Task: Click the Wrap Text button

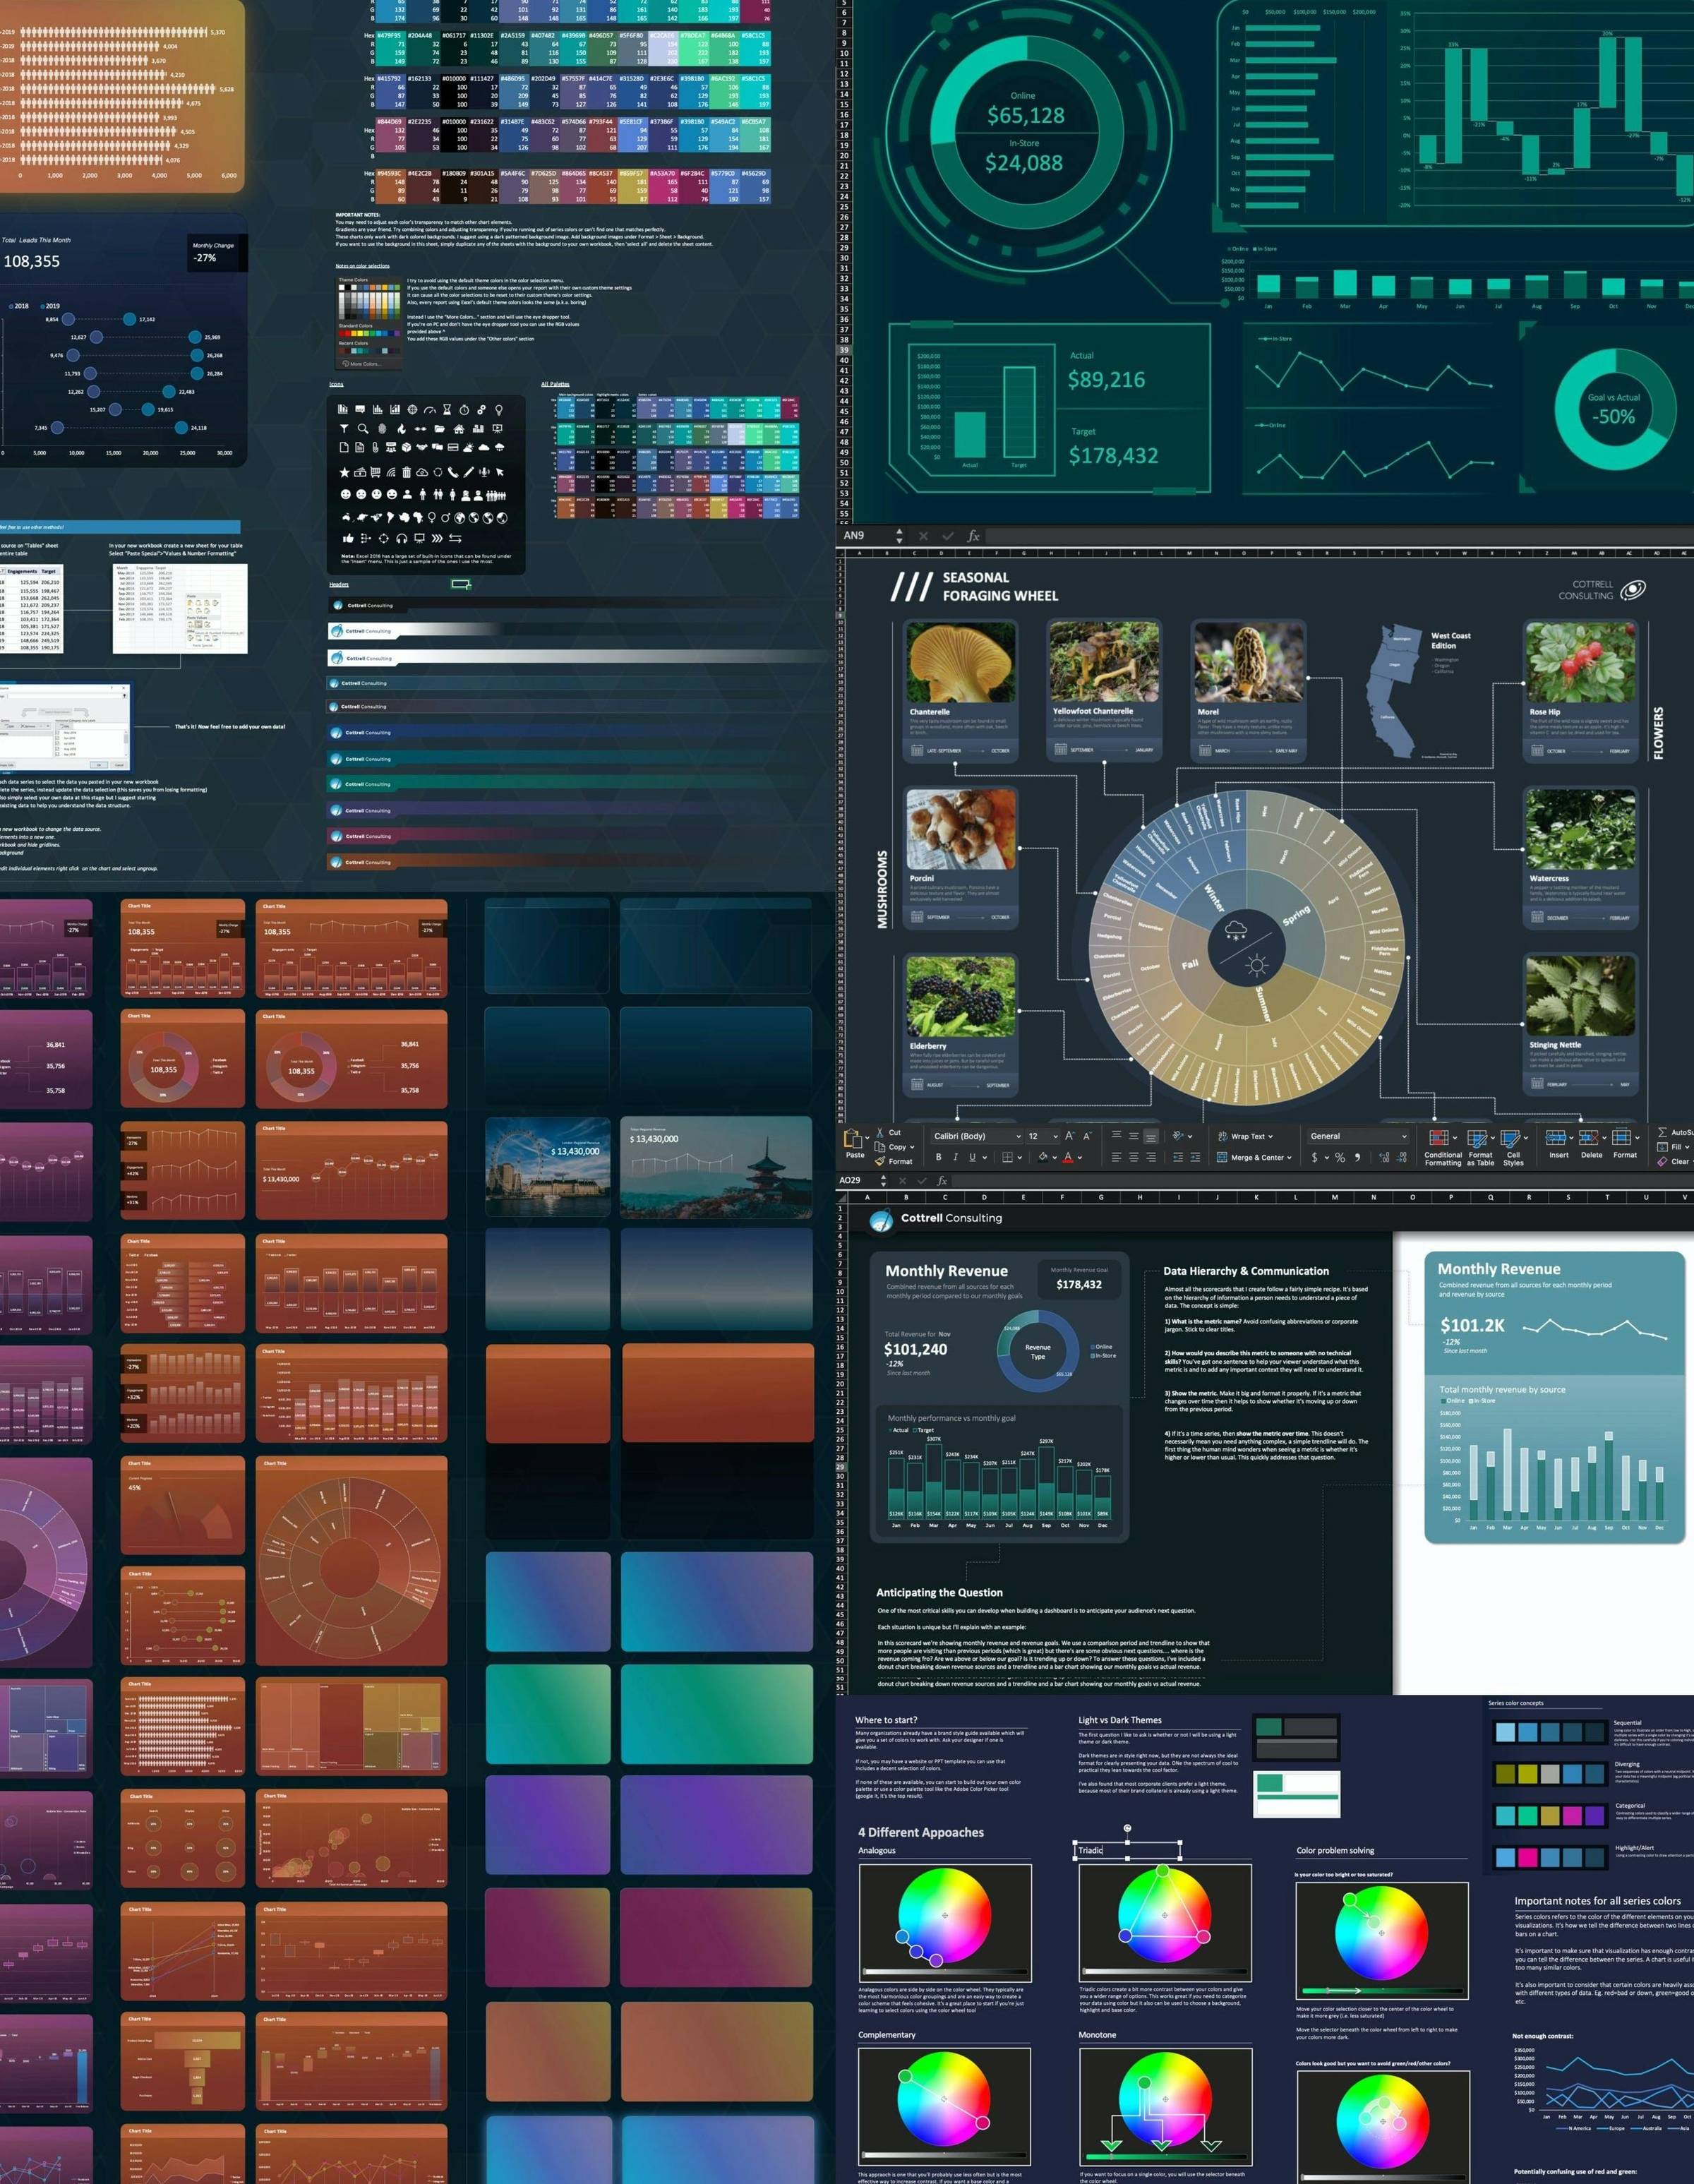Action: coord(1245,1136)
